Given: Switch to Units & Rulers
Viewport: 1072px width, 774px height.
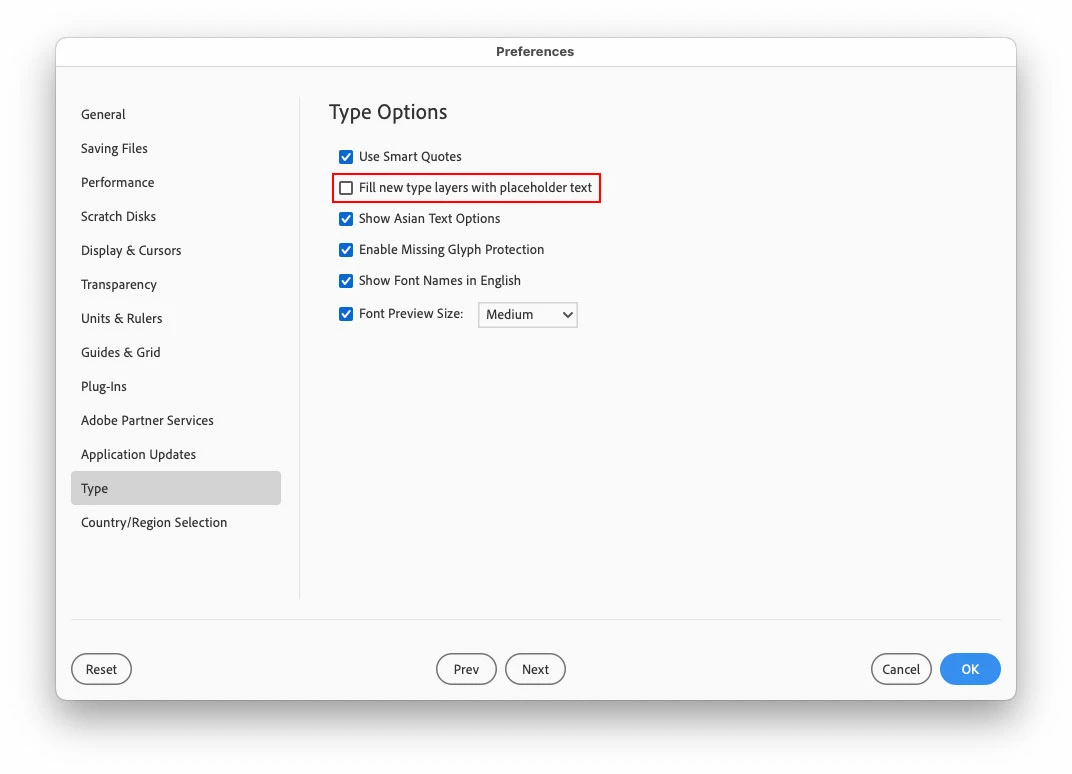Looking at the screenshot, I should coord(122,319).
